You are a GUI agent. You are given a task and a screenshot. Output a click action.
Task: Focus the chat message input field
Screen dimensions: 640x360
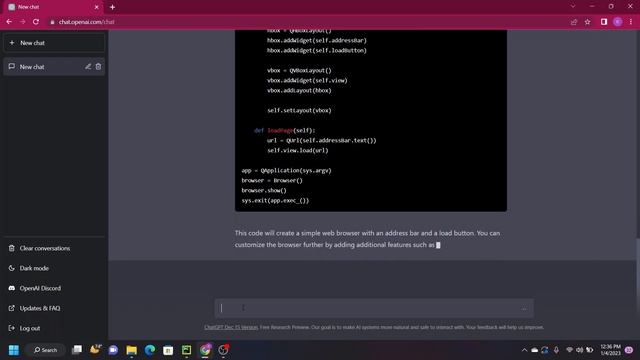pos(374,308)
